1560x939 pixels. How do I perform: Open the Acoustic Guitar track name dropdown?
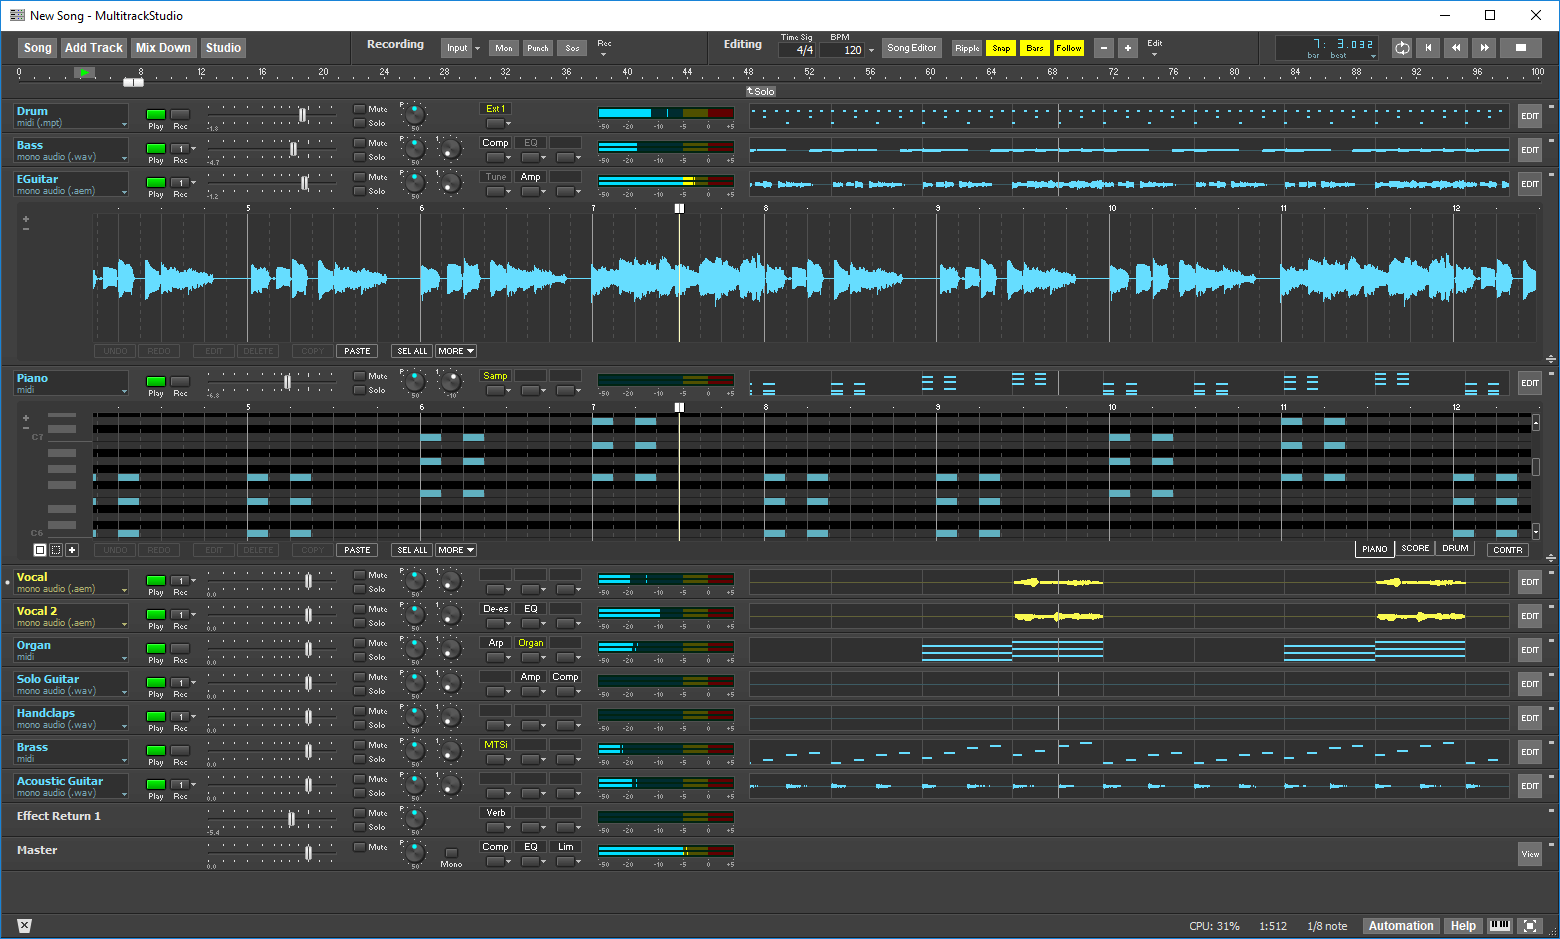point(124,794)
